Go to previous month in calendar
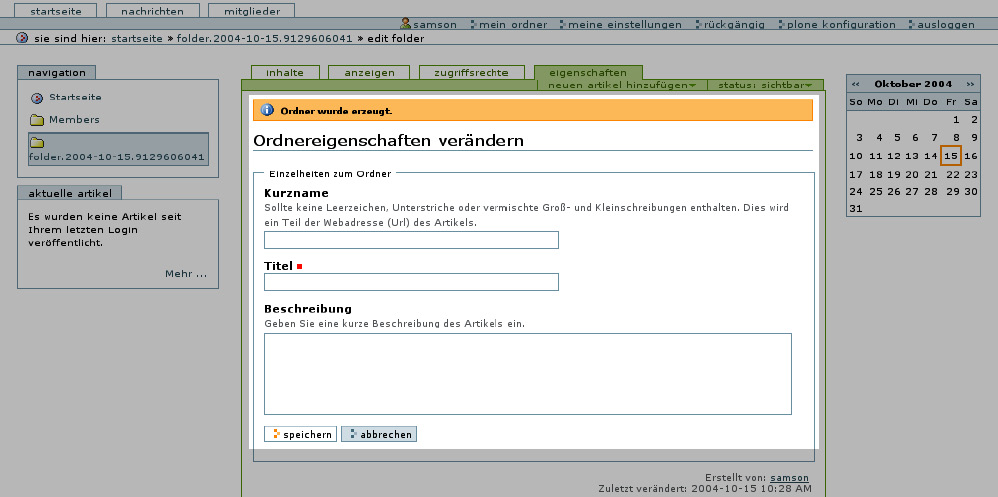The height and width of the screenshot is (497, 998). pyautogui.click(x=856, y=84)
